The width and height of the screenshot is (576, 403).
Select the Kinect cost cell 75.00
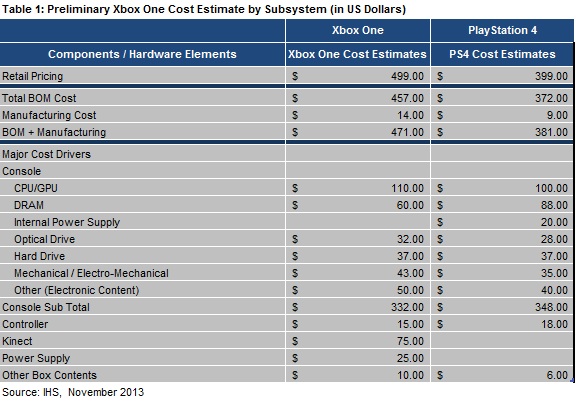(x=410, y=341)
